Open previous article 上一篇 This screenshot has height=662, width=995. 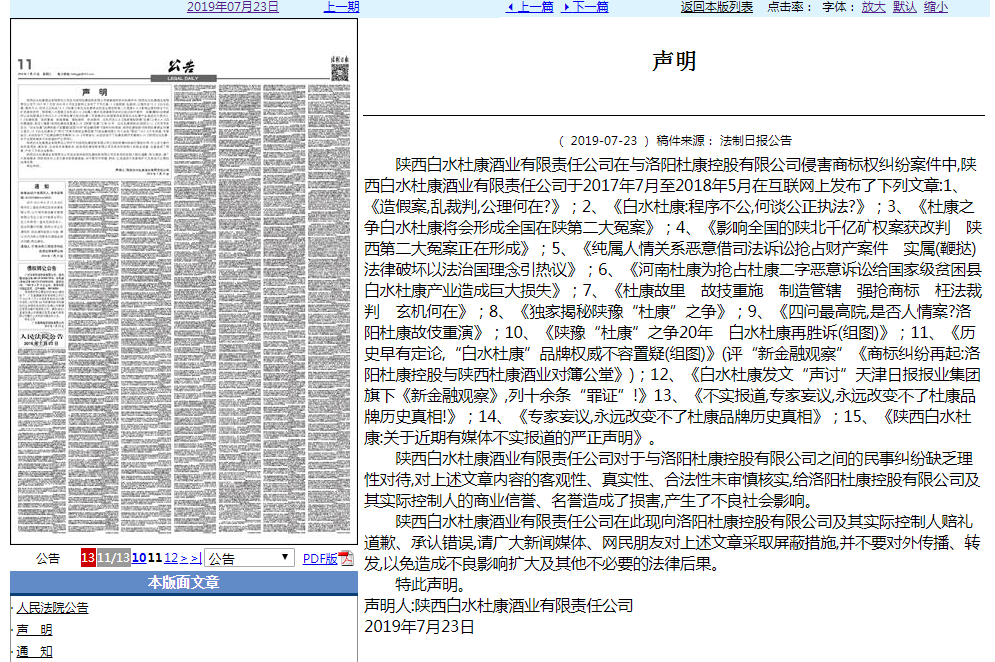(530, 7)
